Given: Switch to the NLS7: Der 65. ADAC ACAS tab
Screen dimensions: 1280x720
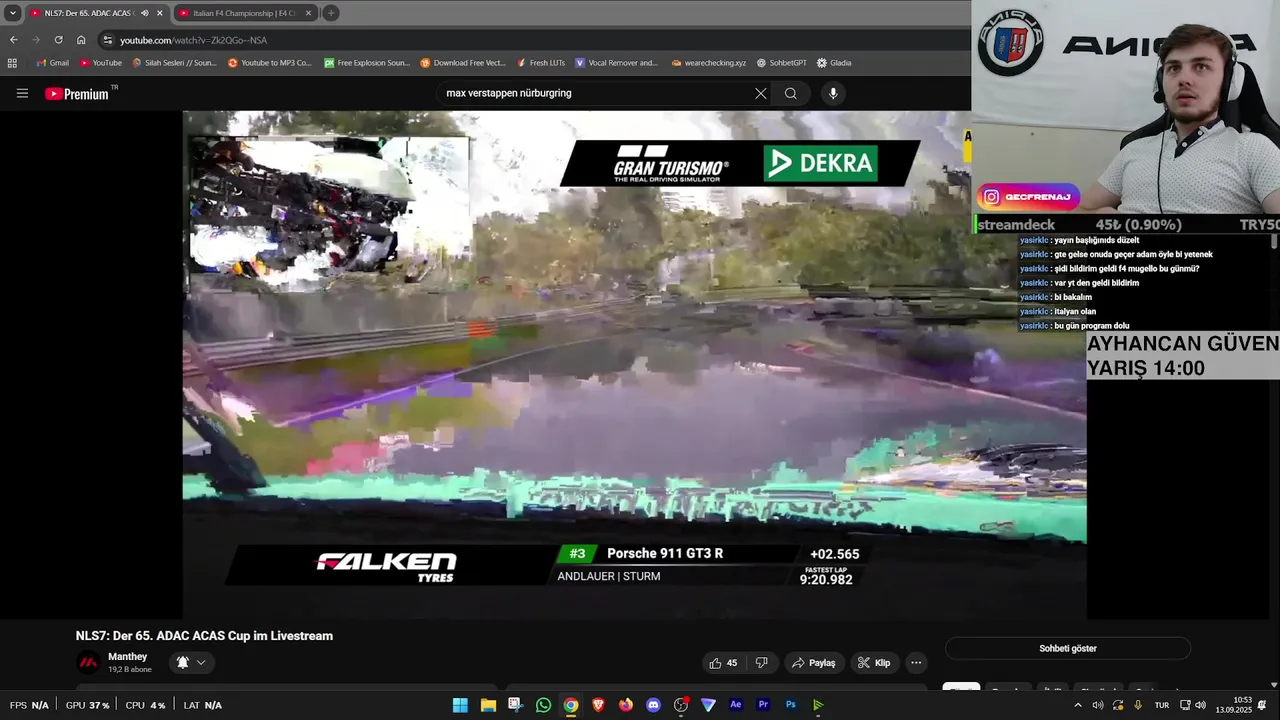Looking at the screenshot, I should 87,13.
